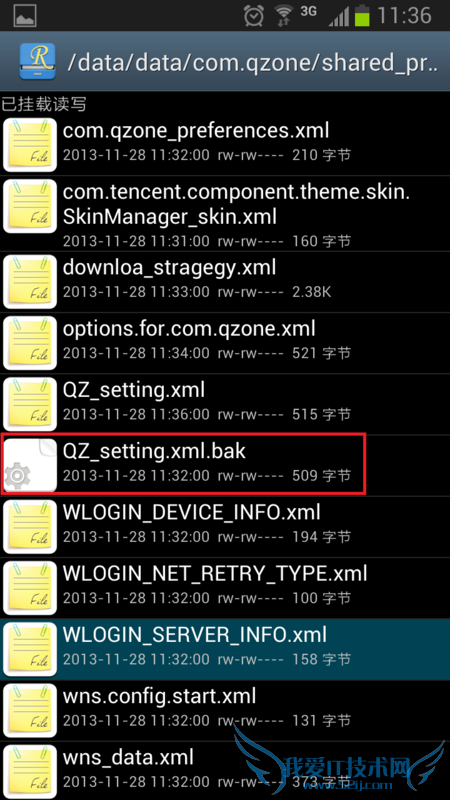Screen dimensions: 450x800
Task: Open QZ_setting.xml file entry
Action: click(225, 405)
